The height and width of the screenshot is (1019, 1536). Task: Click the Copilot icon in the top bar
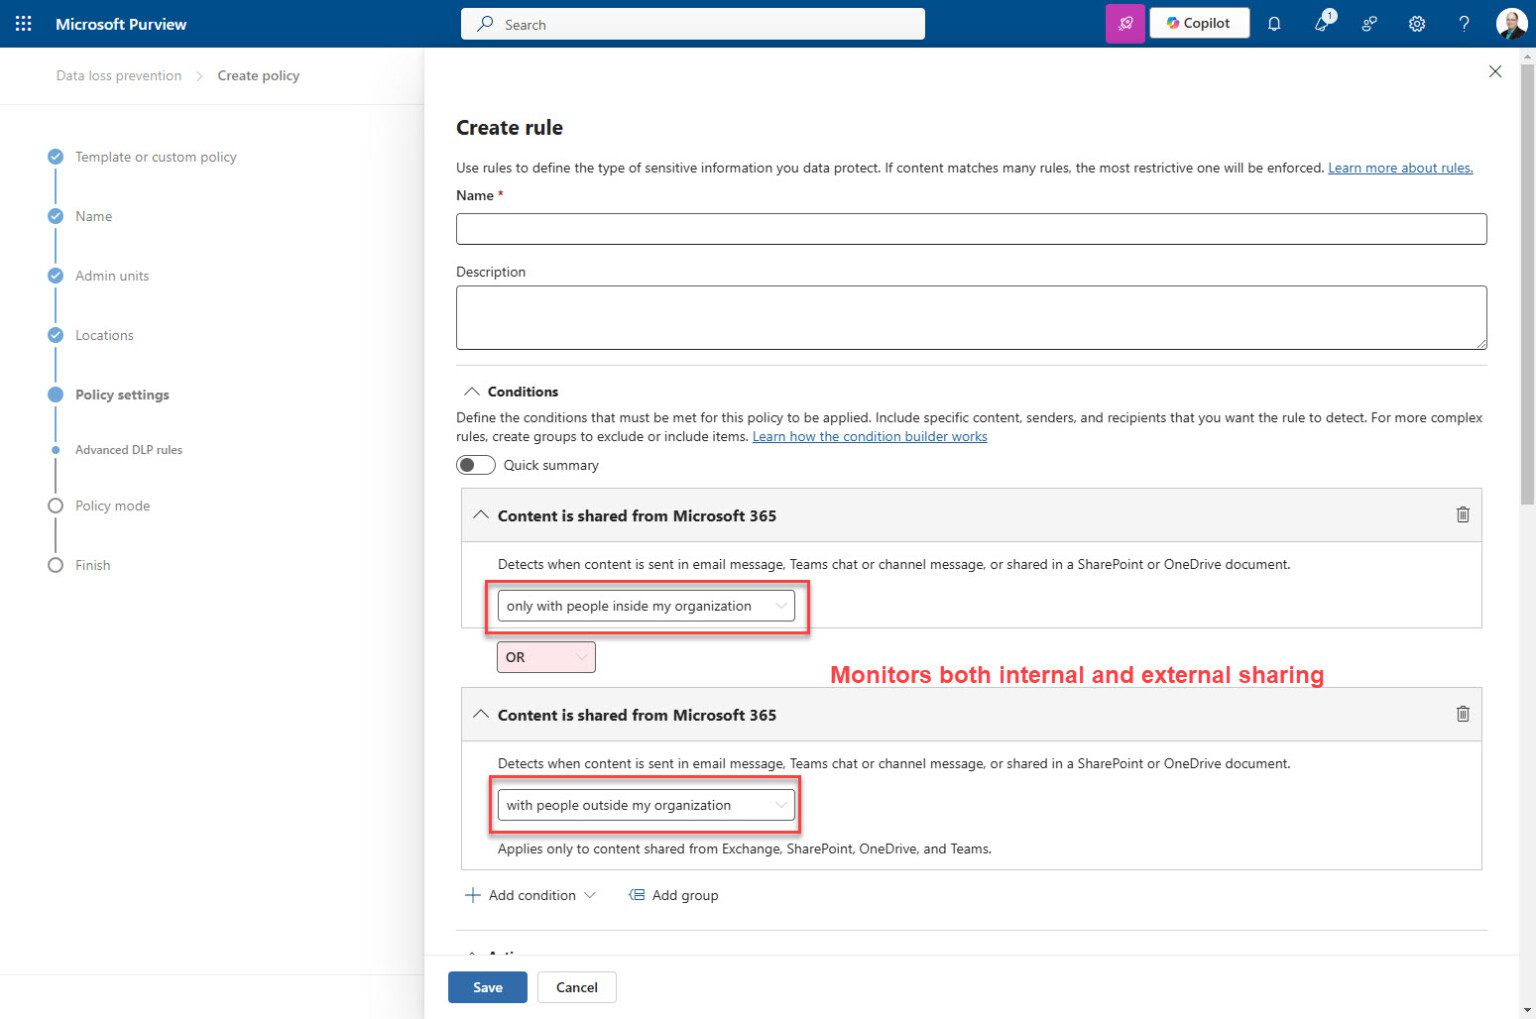(1199, 22)
